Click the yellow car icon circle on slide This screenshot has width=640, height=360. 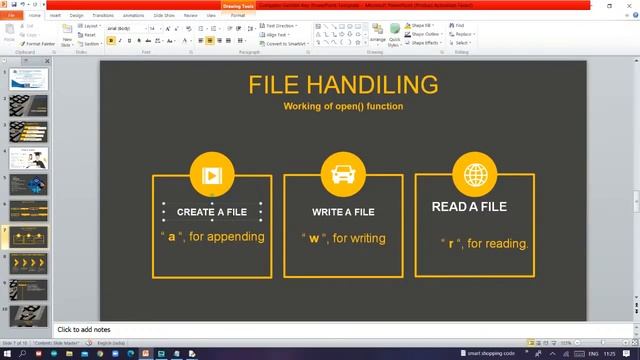343,174
